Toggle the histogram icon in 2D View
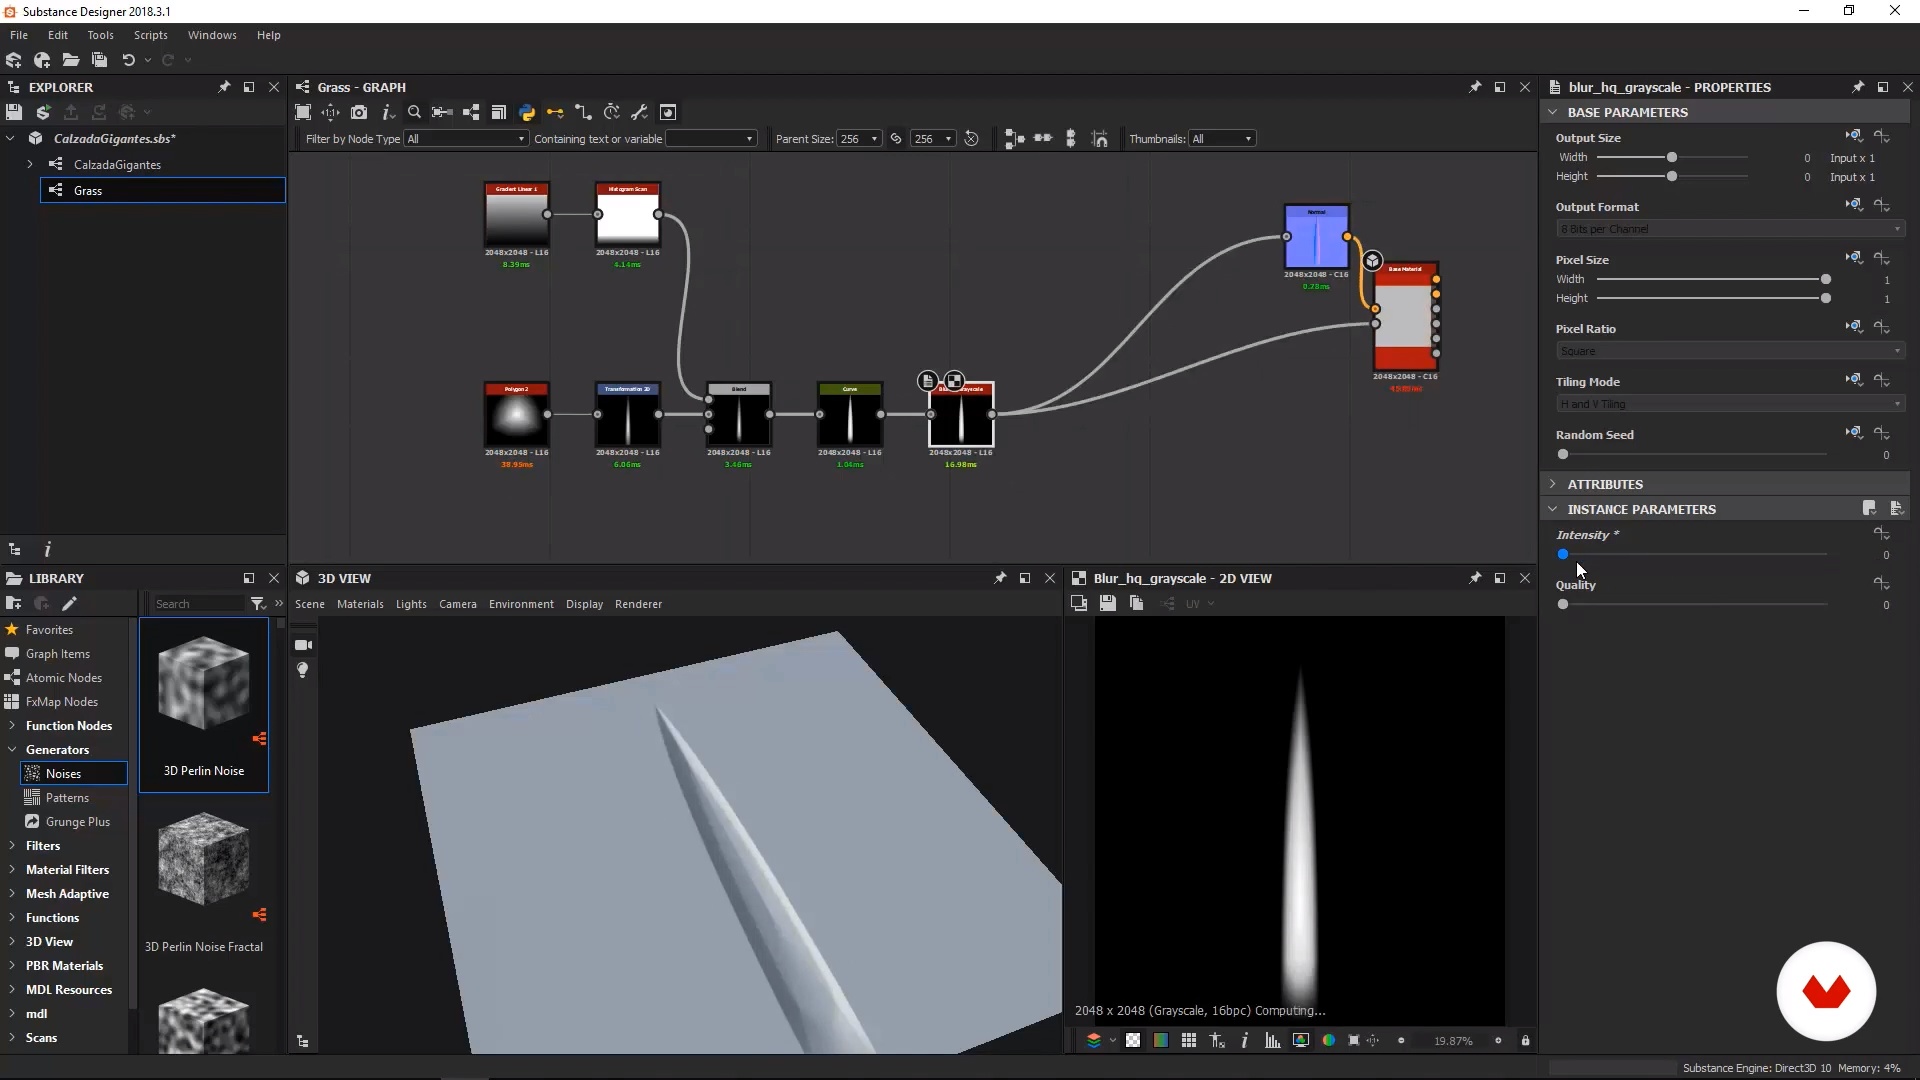Image resolution: width=1920 pixels, height=1080 pixels. [x=1272, y=1041]
